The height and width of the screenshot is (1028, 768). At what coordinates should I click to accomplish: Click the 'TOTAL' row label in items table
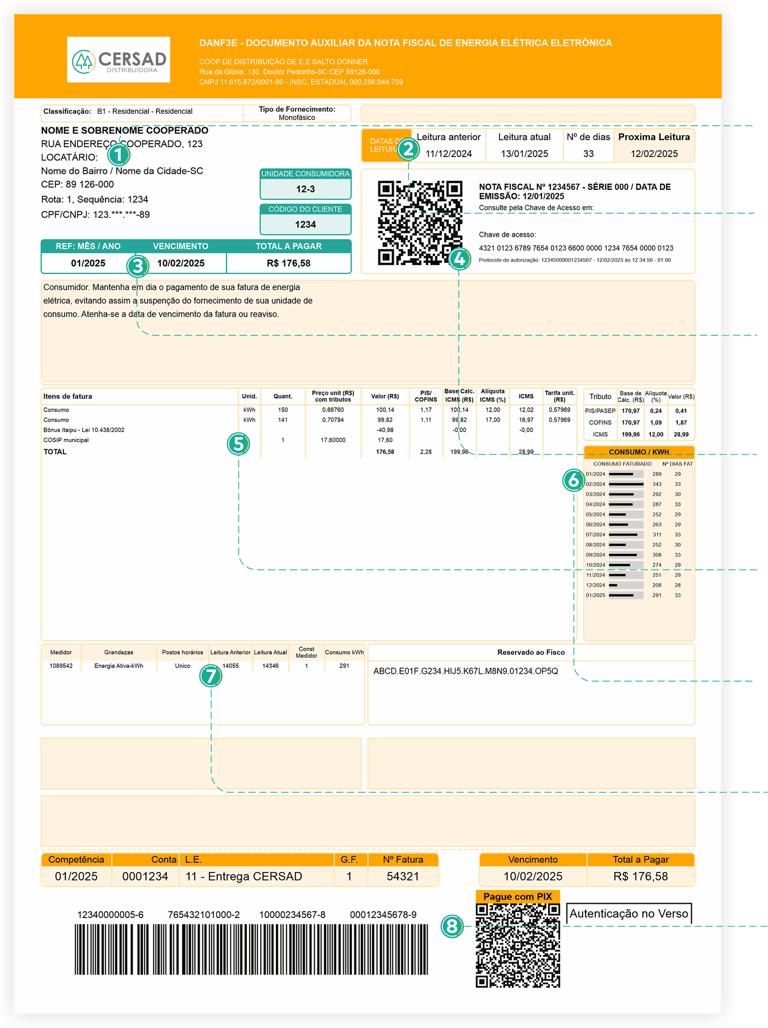point(55,452)
